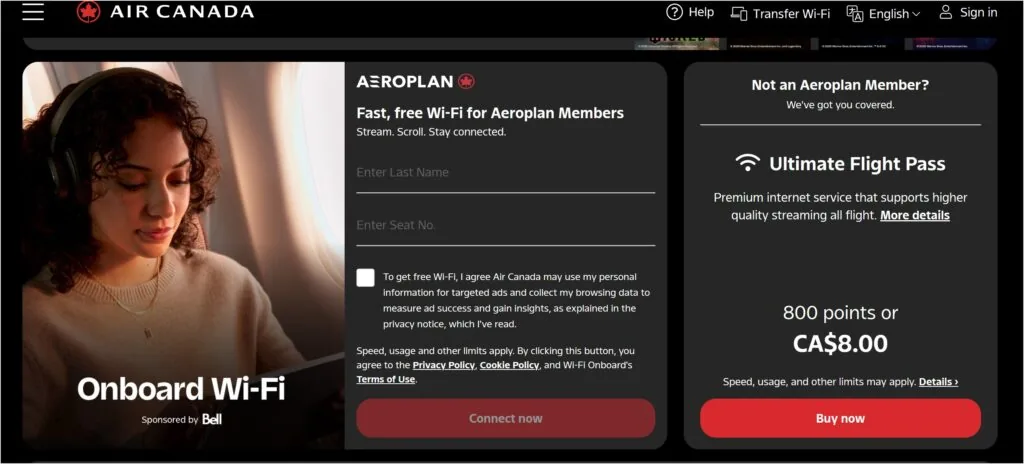Open the Terms of Use link
The height and width of the screenshot is (464, 1024).
(x=385, y=379)
